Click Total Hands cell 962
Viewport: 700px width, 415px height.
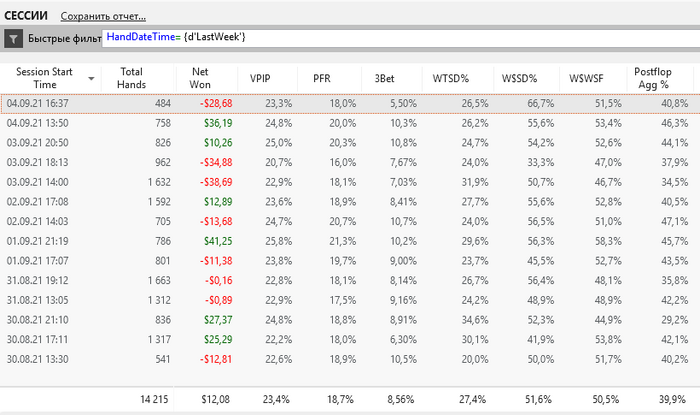163,162
